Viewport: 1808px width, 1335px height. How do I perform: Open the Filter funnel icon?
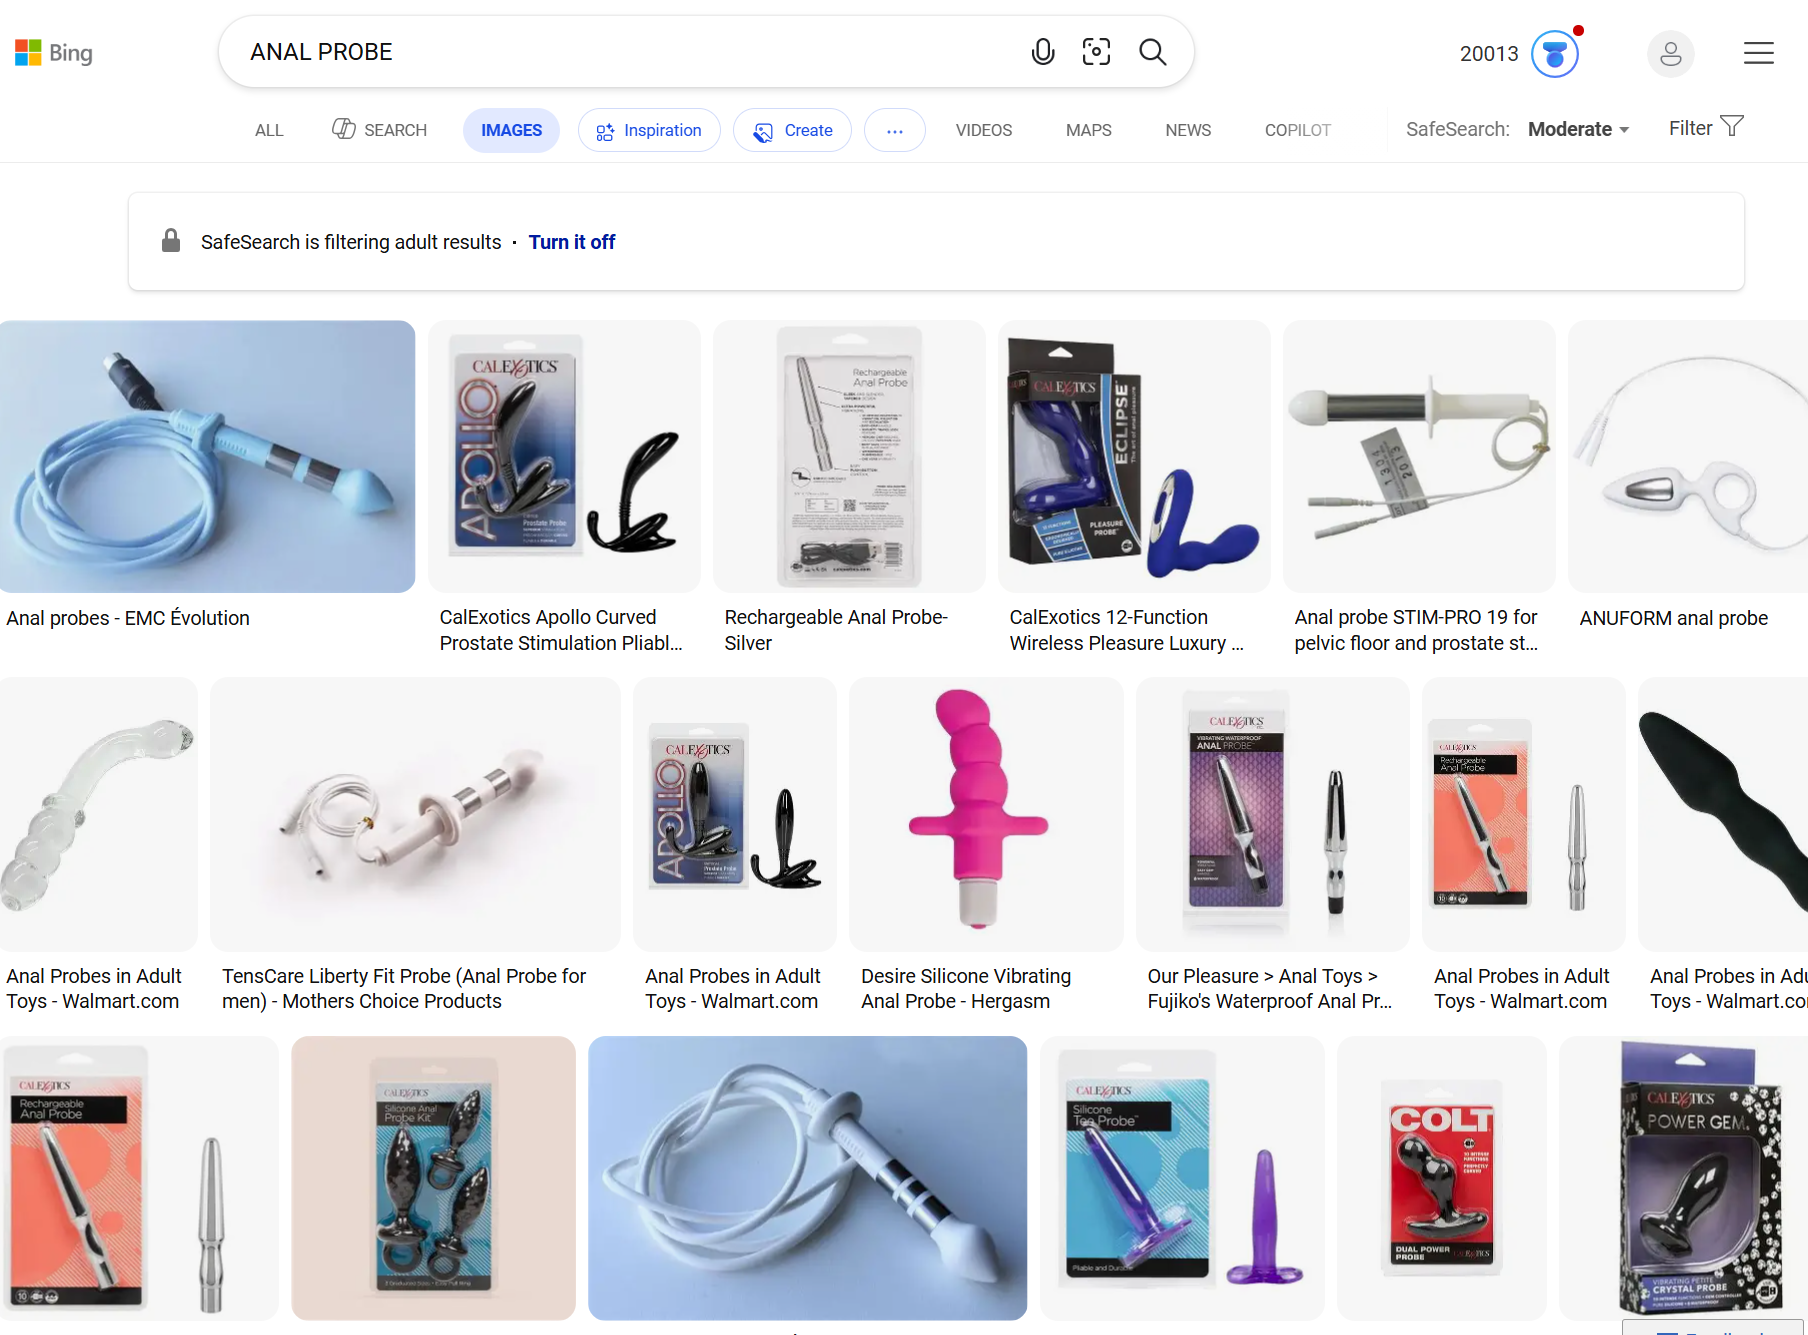click(x=1731, y=127)
